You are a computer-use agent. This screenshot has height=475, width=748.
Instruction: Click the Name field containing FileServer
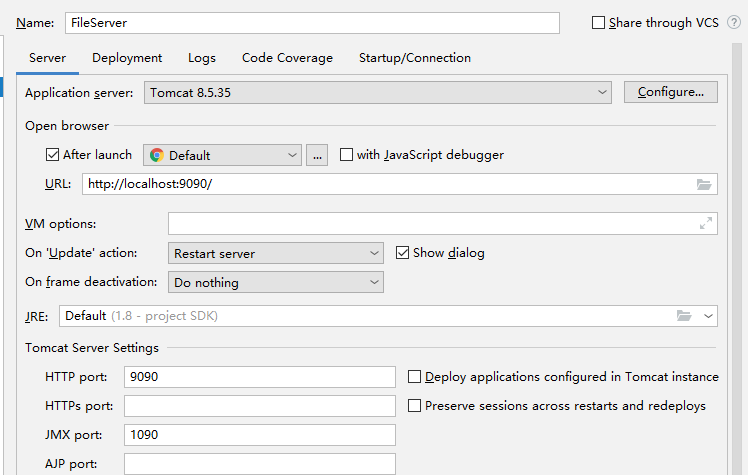click(312, 23)
